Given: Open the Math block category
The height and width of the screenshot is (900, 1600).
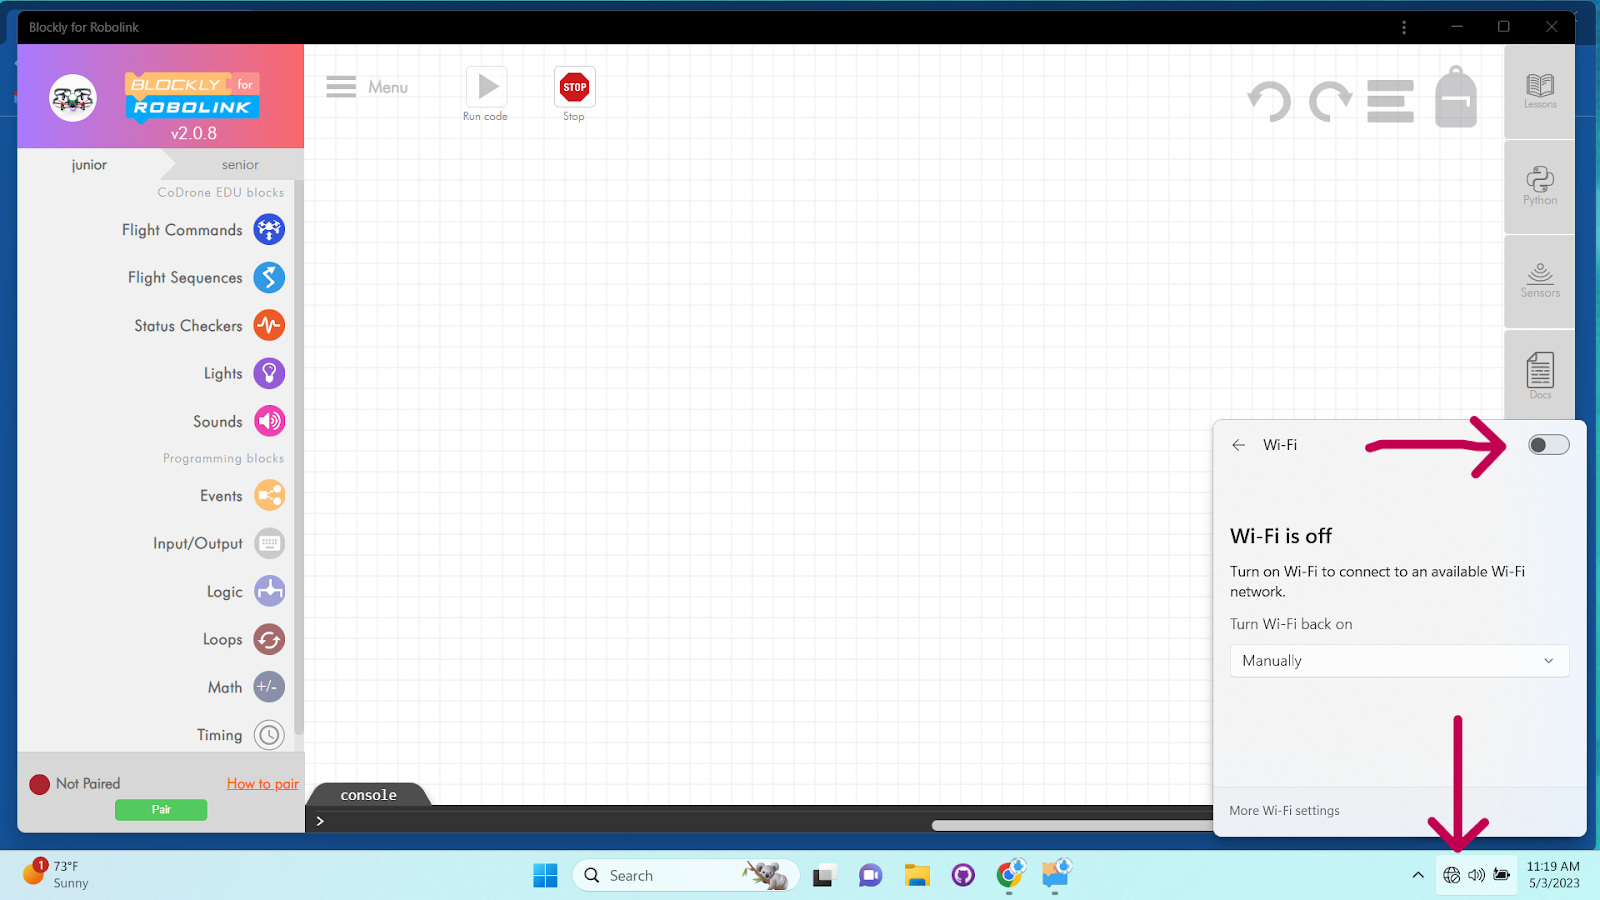Looking at the screenshot, I should pyautogui.click(x=246, y=688).
